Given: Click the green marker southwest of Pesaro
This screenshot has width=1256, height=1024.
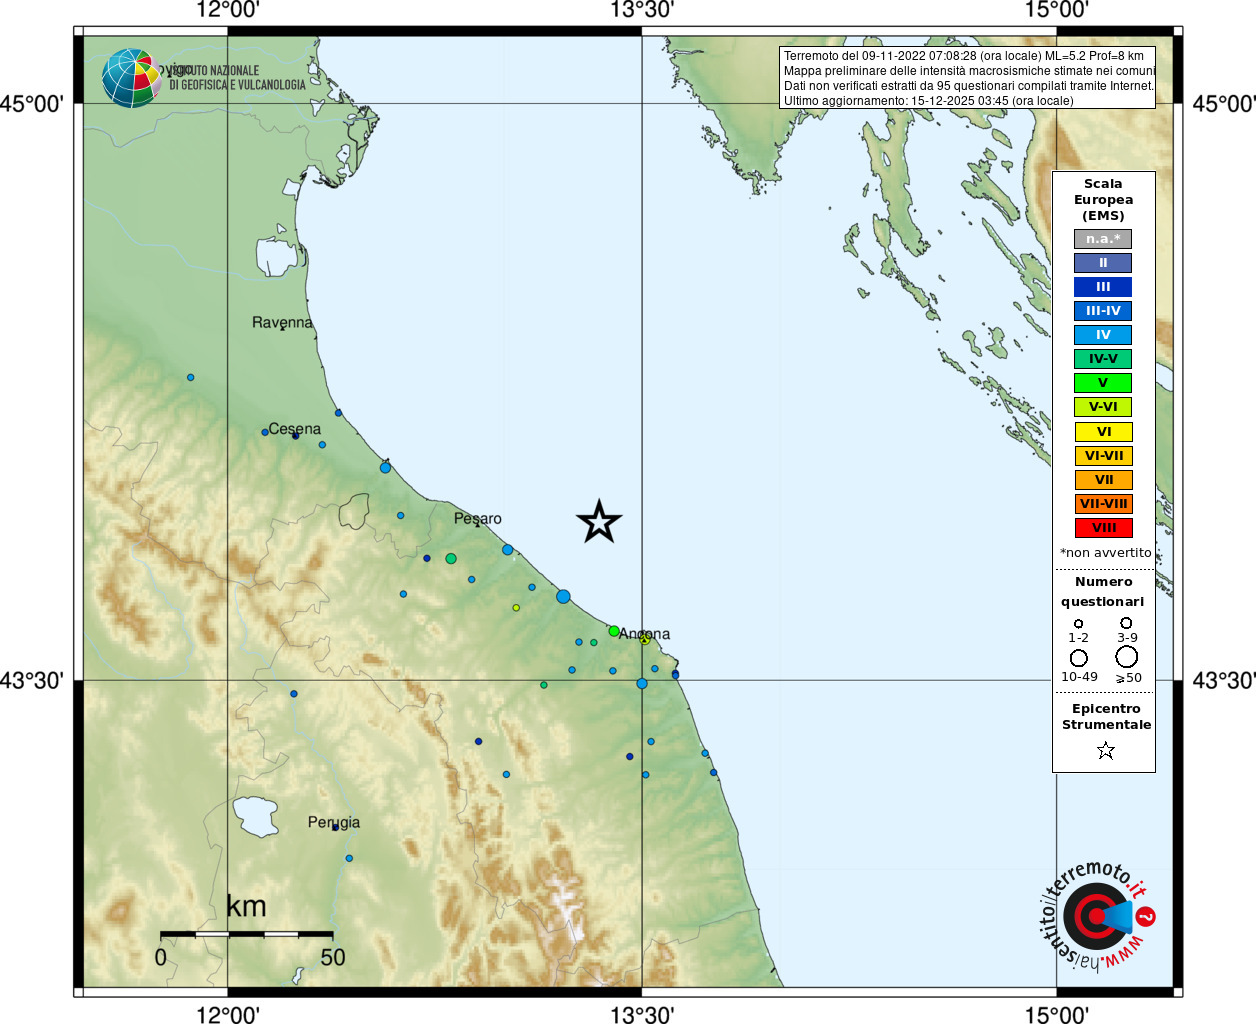Looking at the screenshot, I should (x=451, y=558).
